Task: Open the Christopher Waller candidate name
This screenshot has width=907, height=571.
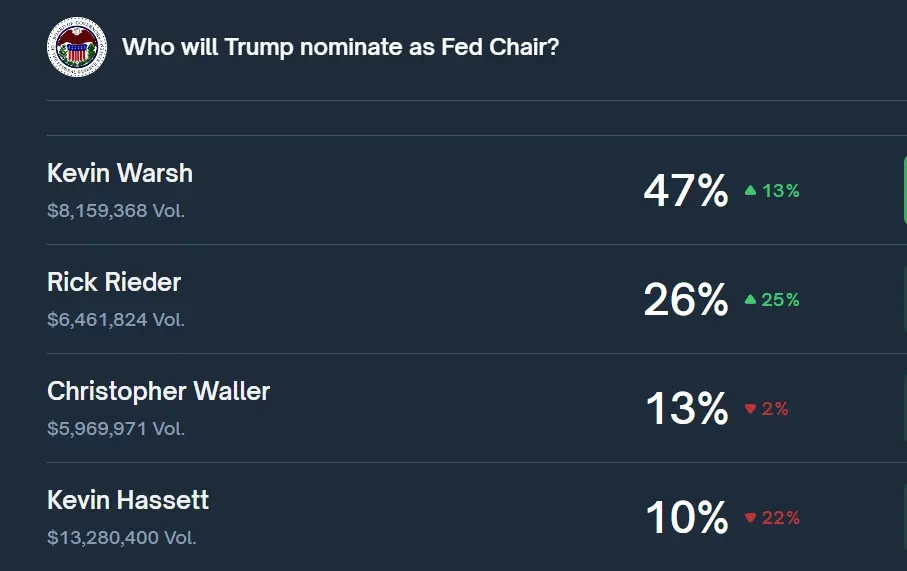Action: 158,391
